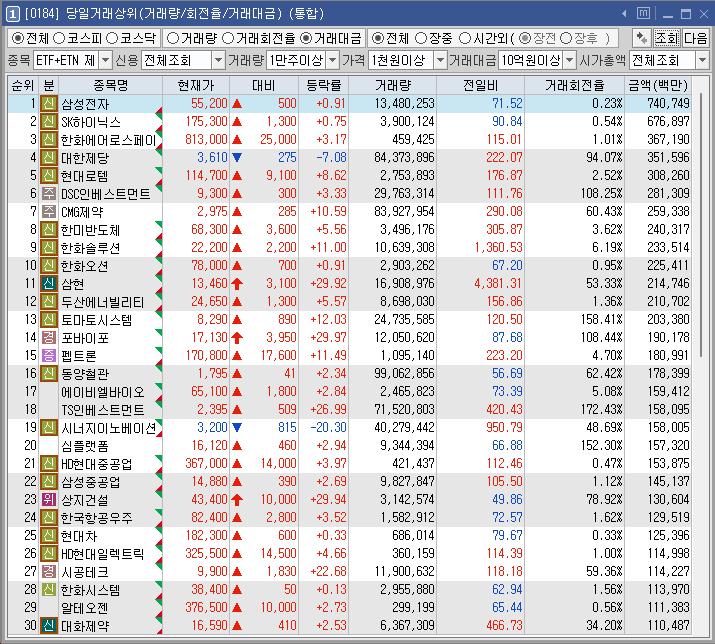Click the 경 badge icon for 포바이포

tap(48, 338)
